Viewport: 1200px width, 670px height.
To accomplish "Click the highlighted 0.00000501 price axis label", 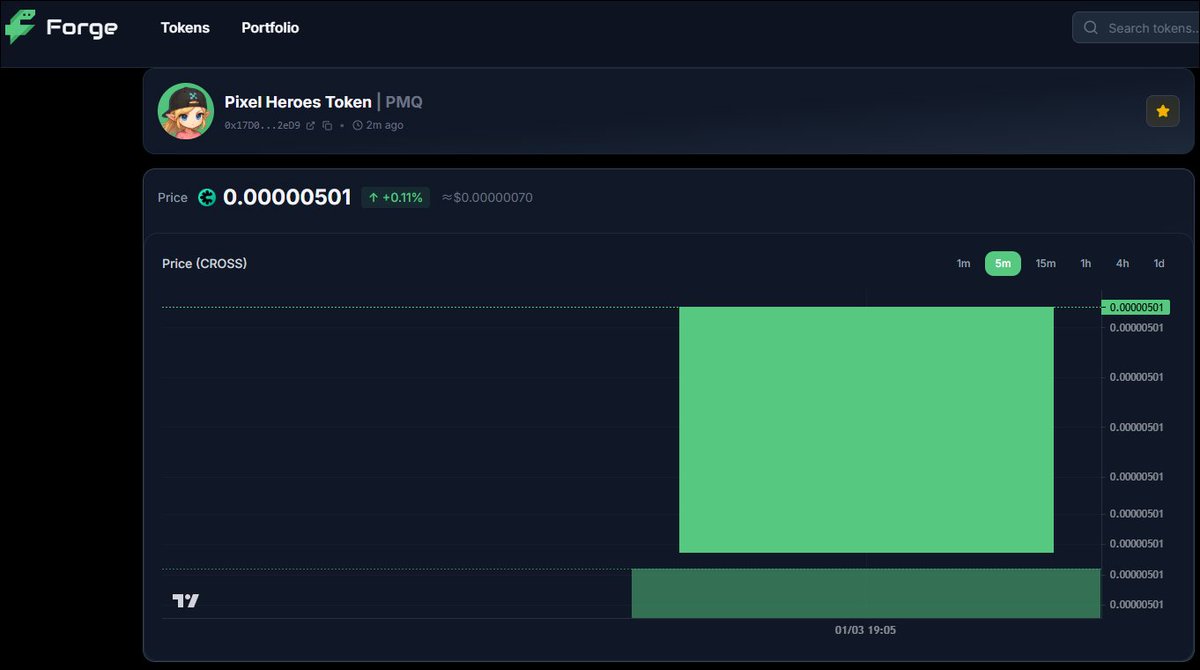I will coord(1136,307).
